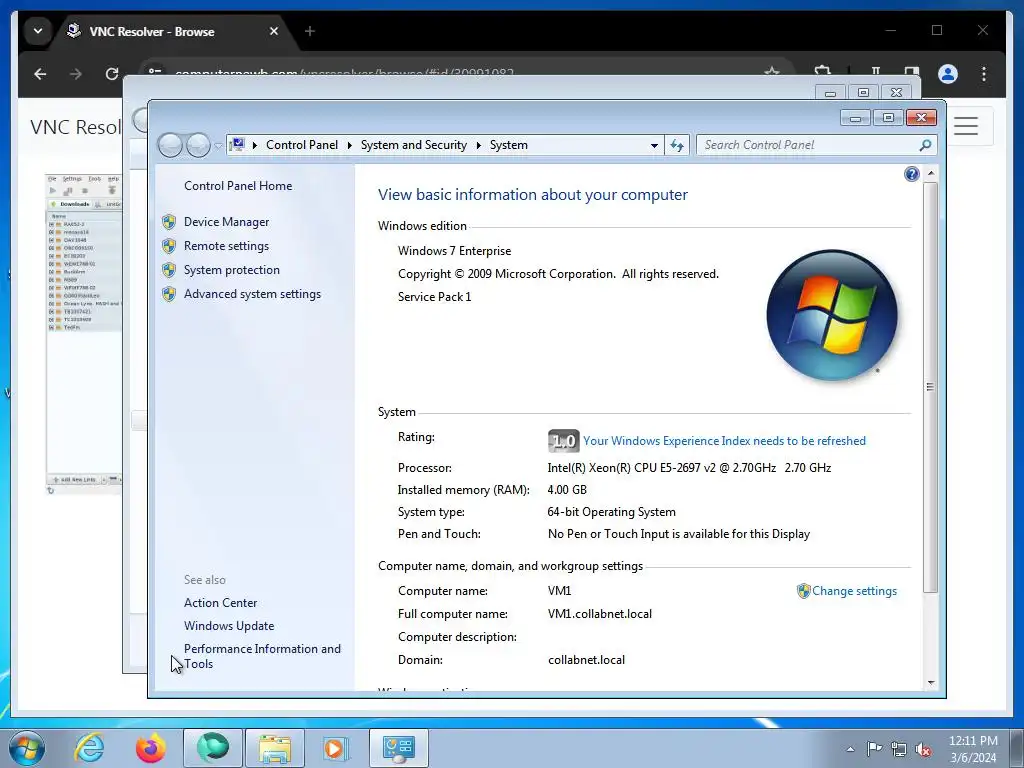The width and height of the screenshot is (1024, 768).
Task: Expand the arrow after System and Security breadcrumb
Action: point(479,145)
